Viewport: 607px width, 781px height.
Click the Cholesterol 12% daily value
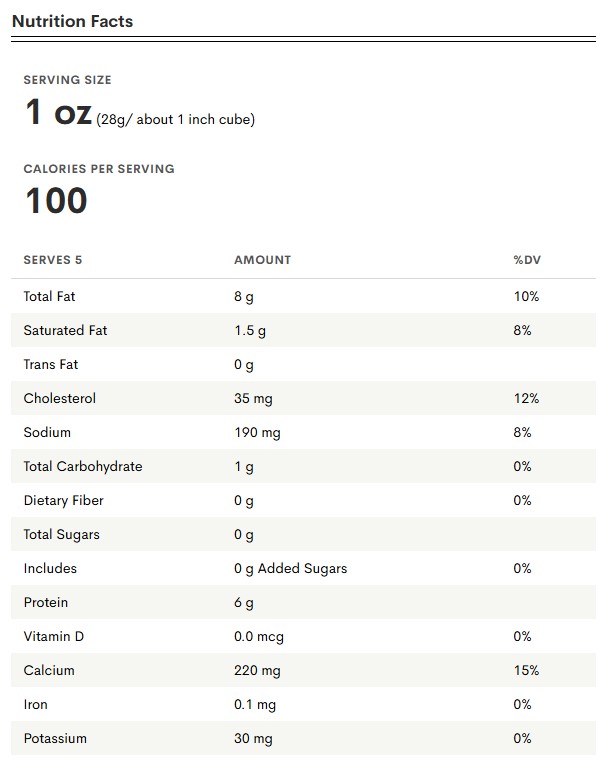pos(526,398)
